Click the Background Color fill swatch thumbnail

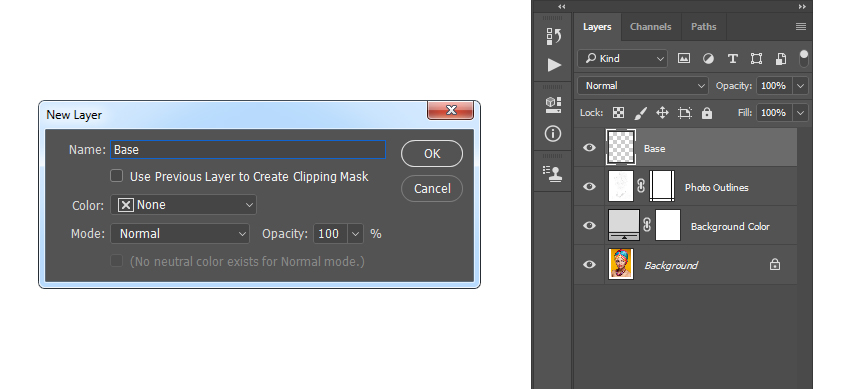[624, 225]
